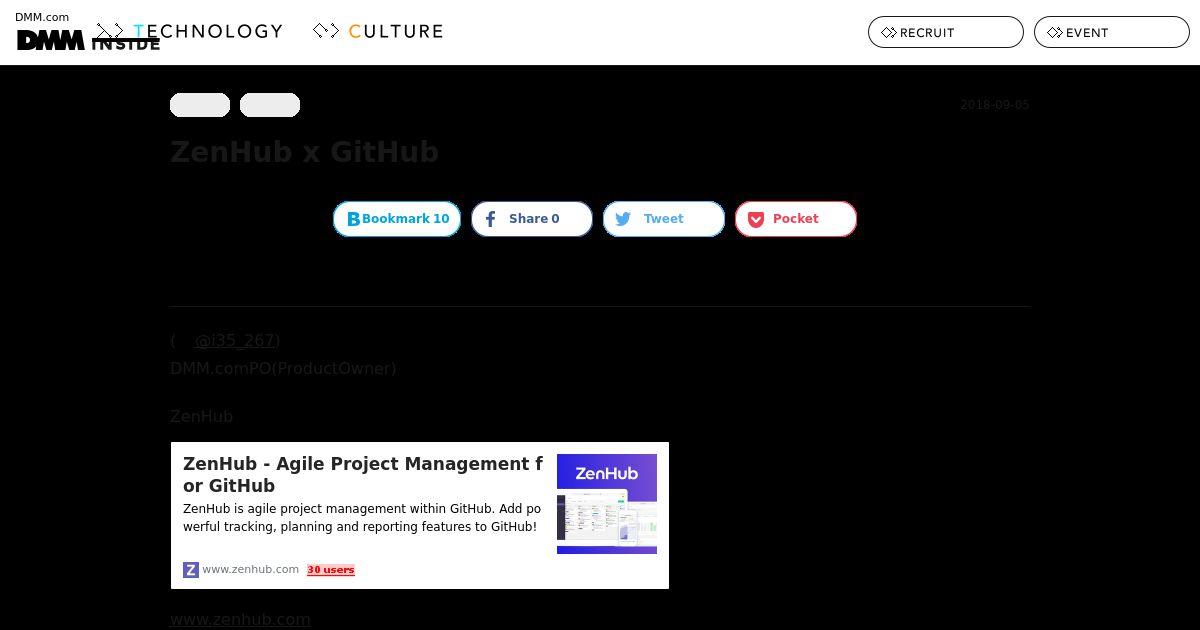Click the DMM.com text above the logo
Viewport: 1200px width, 630px height.
[42, 17]
